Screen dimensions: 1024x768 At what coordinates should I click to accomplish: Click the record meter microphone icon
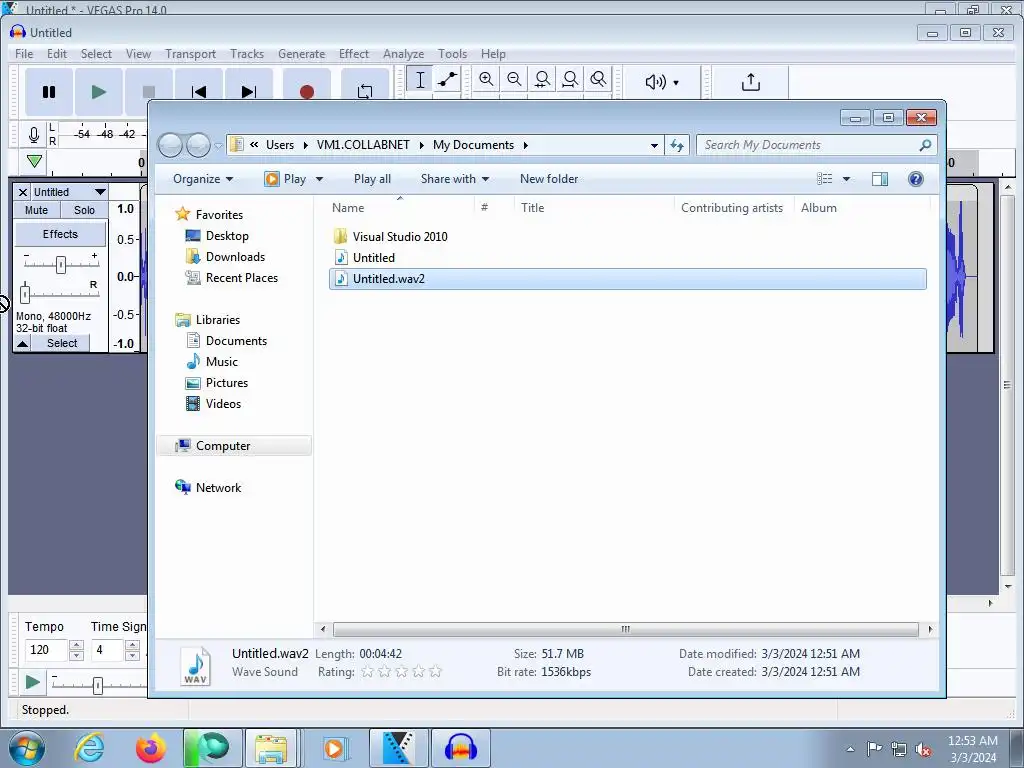(x=34, y=135)
